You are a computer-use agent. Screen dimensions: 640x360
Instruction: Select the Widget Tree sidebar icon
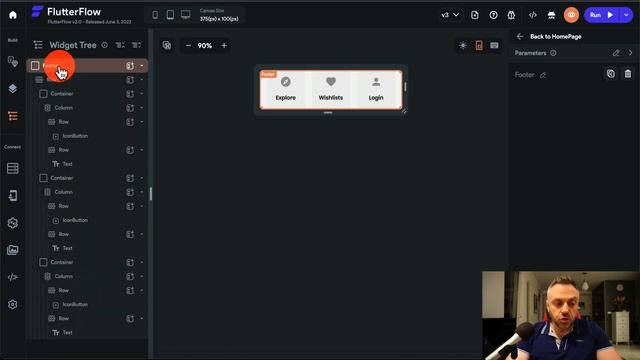click(x=13, y=116)
